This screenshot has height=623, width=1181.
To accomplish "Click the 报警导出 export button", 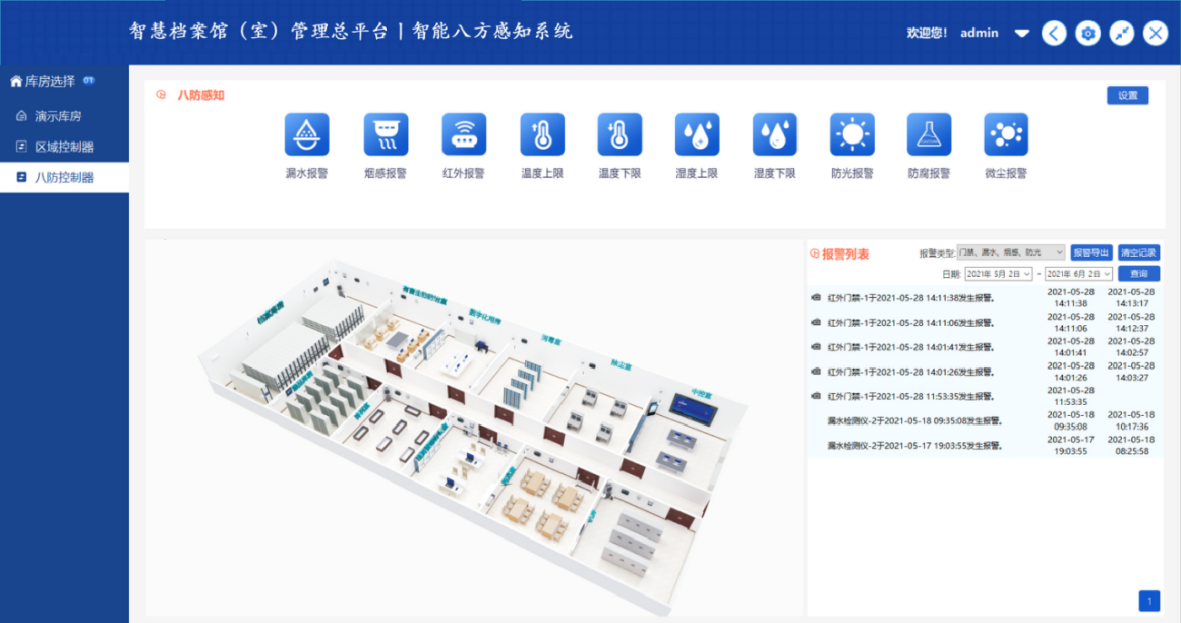I will tap(1091, 253).
